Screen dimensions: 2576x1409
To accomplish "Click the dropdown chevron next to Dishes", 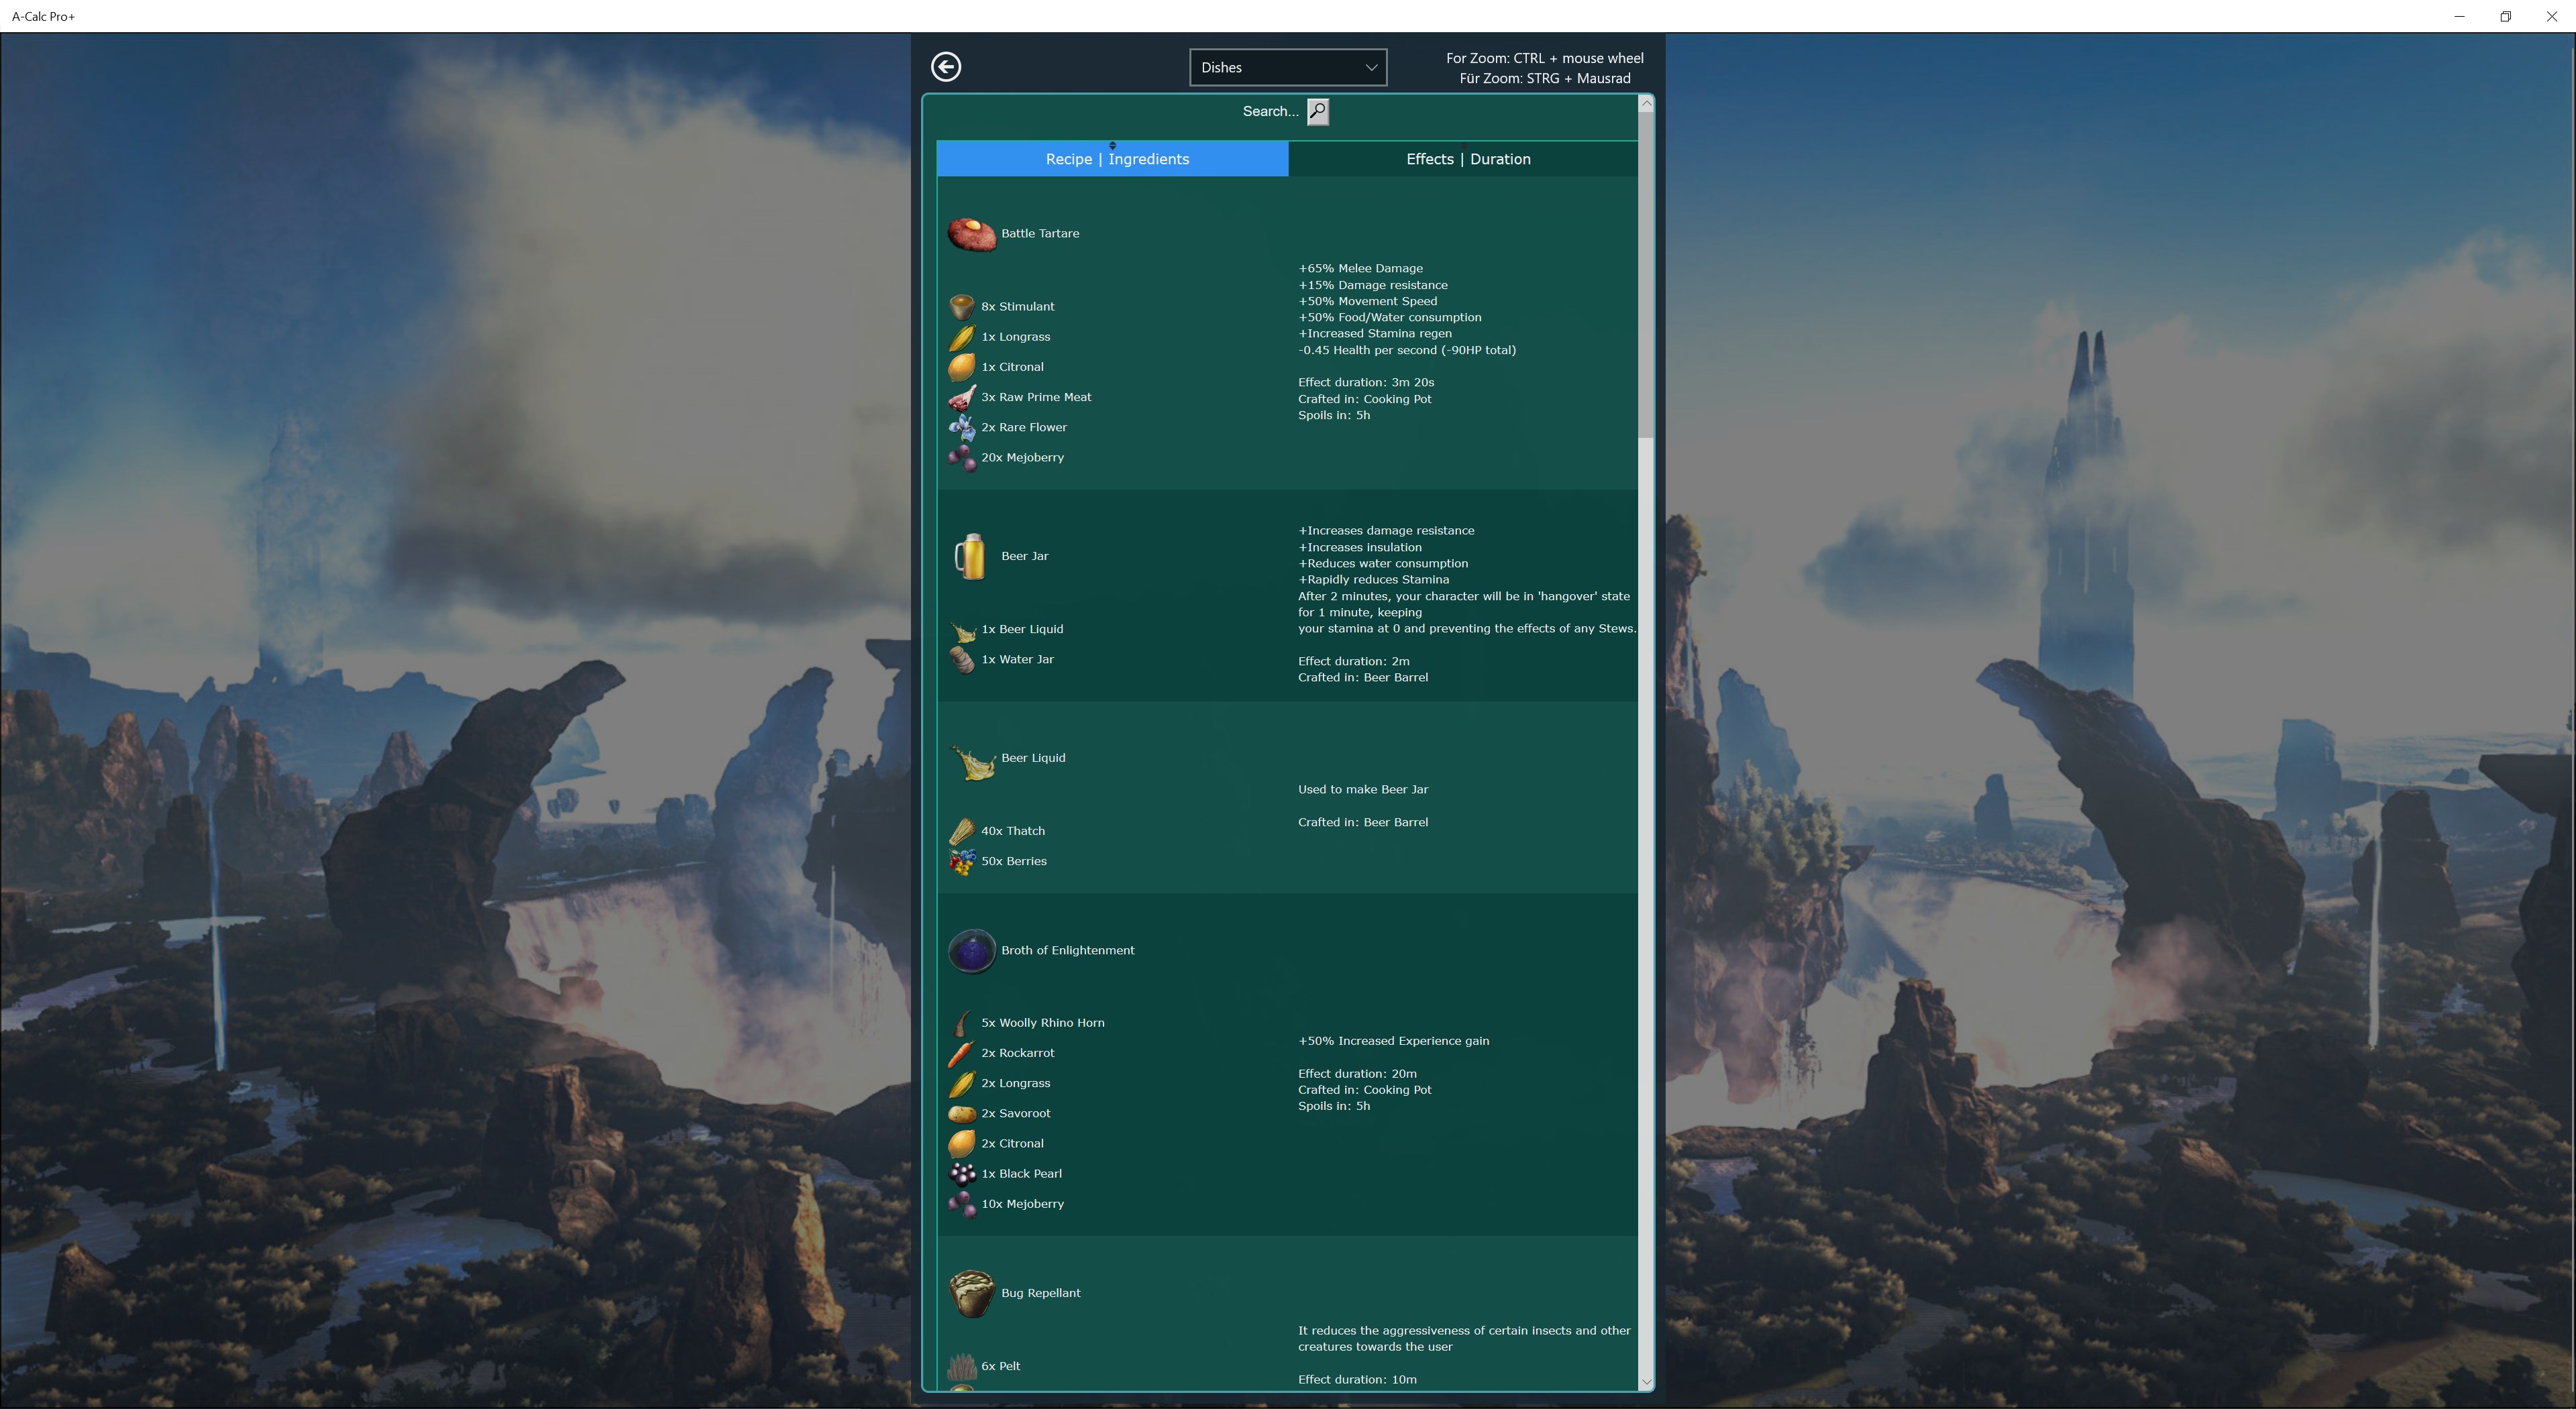I will coord(1371,67).
